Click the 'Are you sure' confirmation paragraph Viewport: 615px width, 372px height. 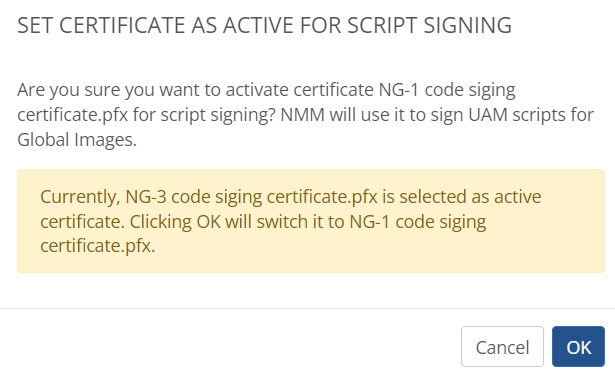coord(306,115)
